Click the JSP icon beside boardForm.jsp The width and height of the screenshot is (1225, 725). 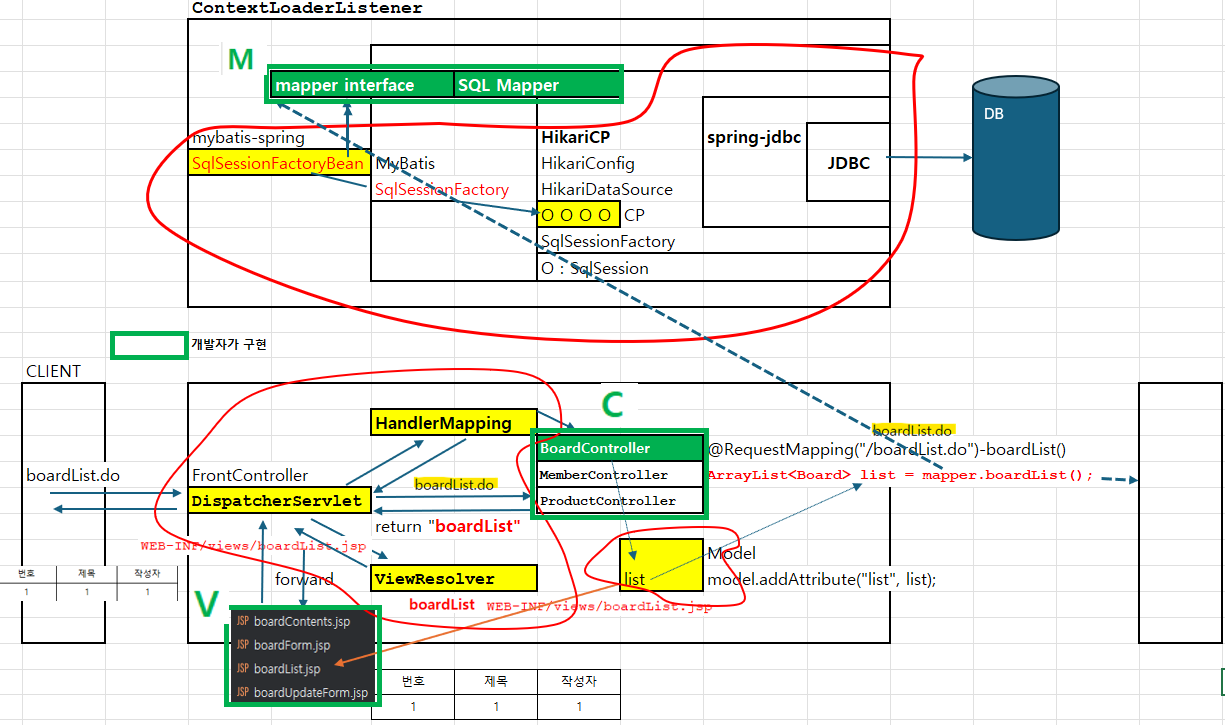tap(242, 645)
